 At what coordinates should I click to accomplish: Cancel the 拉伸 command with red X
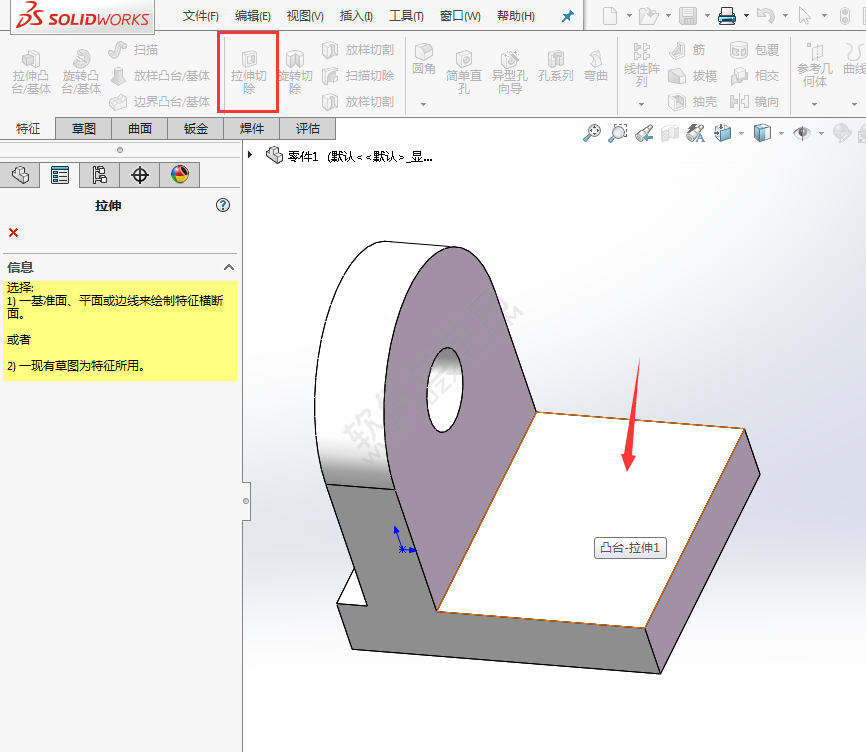click(x=11, y=232)
